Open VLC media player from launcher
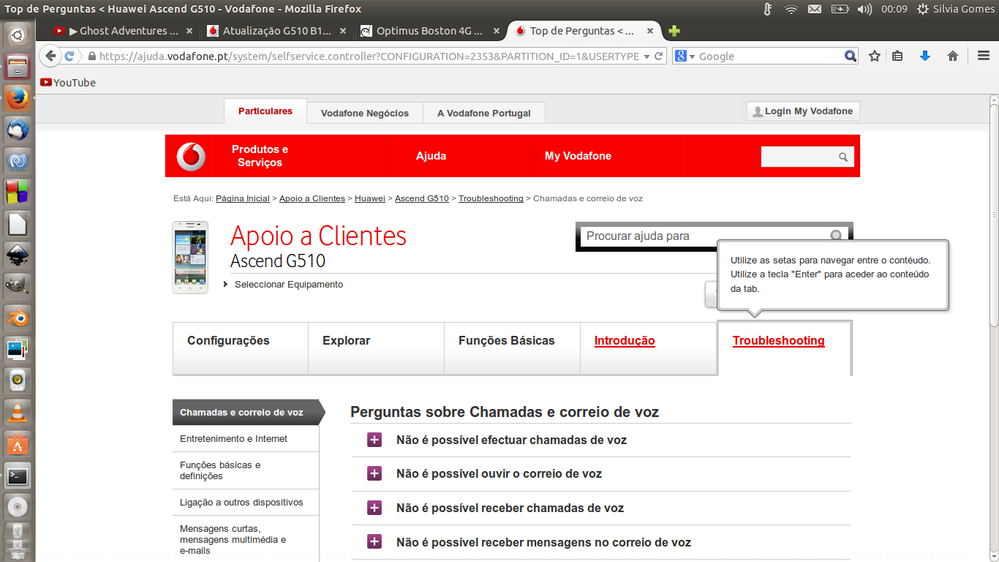 click(17, 412)
